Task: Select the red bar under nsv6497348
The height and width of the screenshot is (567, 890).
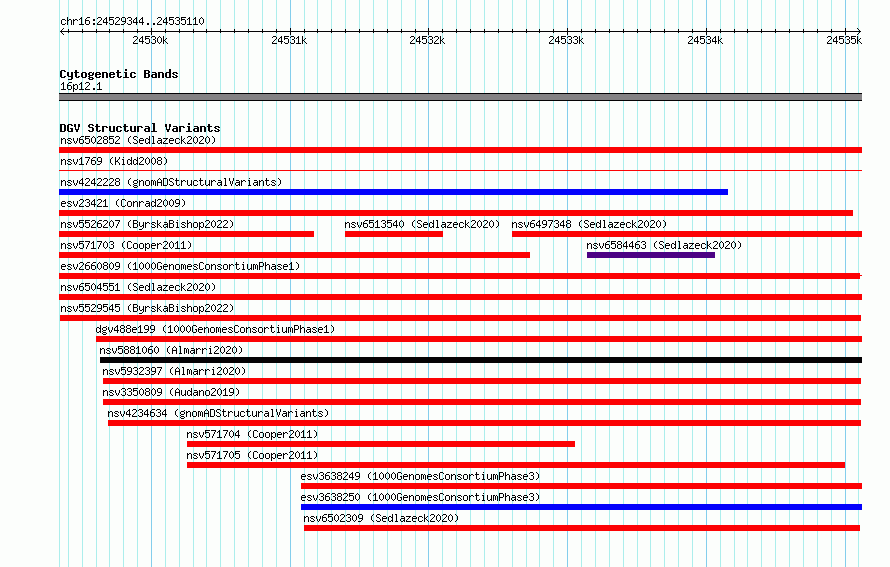Action: pos(687,234)
